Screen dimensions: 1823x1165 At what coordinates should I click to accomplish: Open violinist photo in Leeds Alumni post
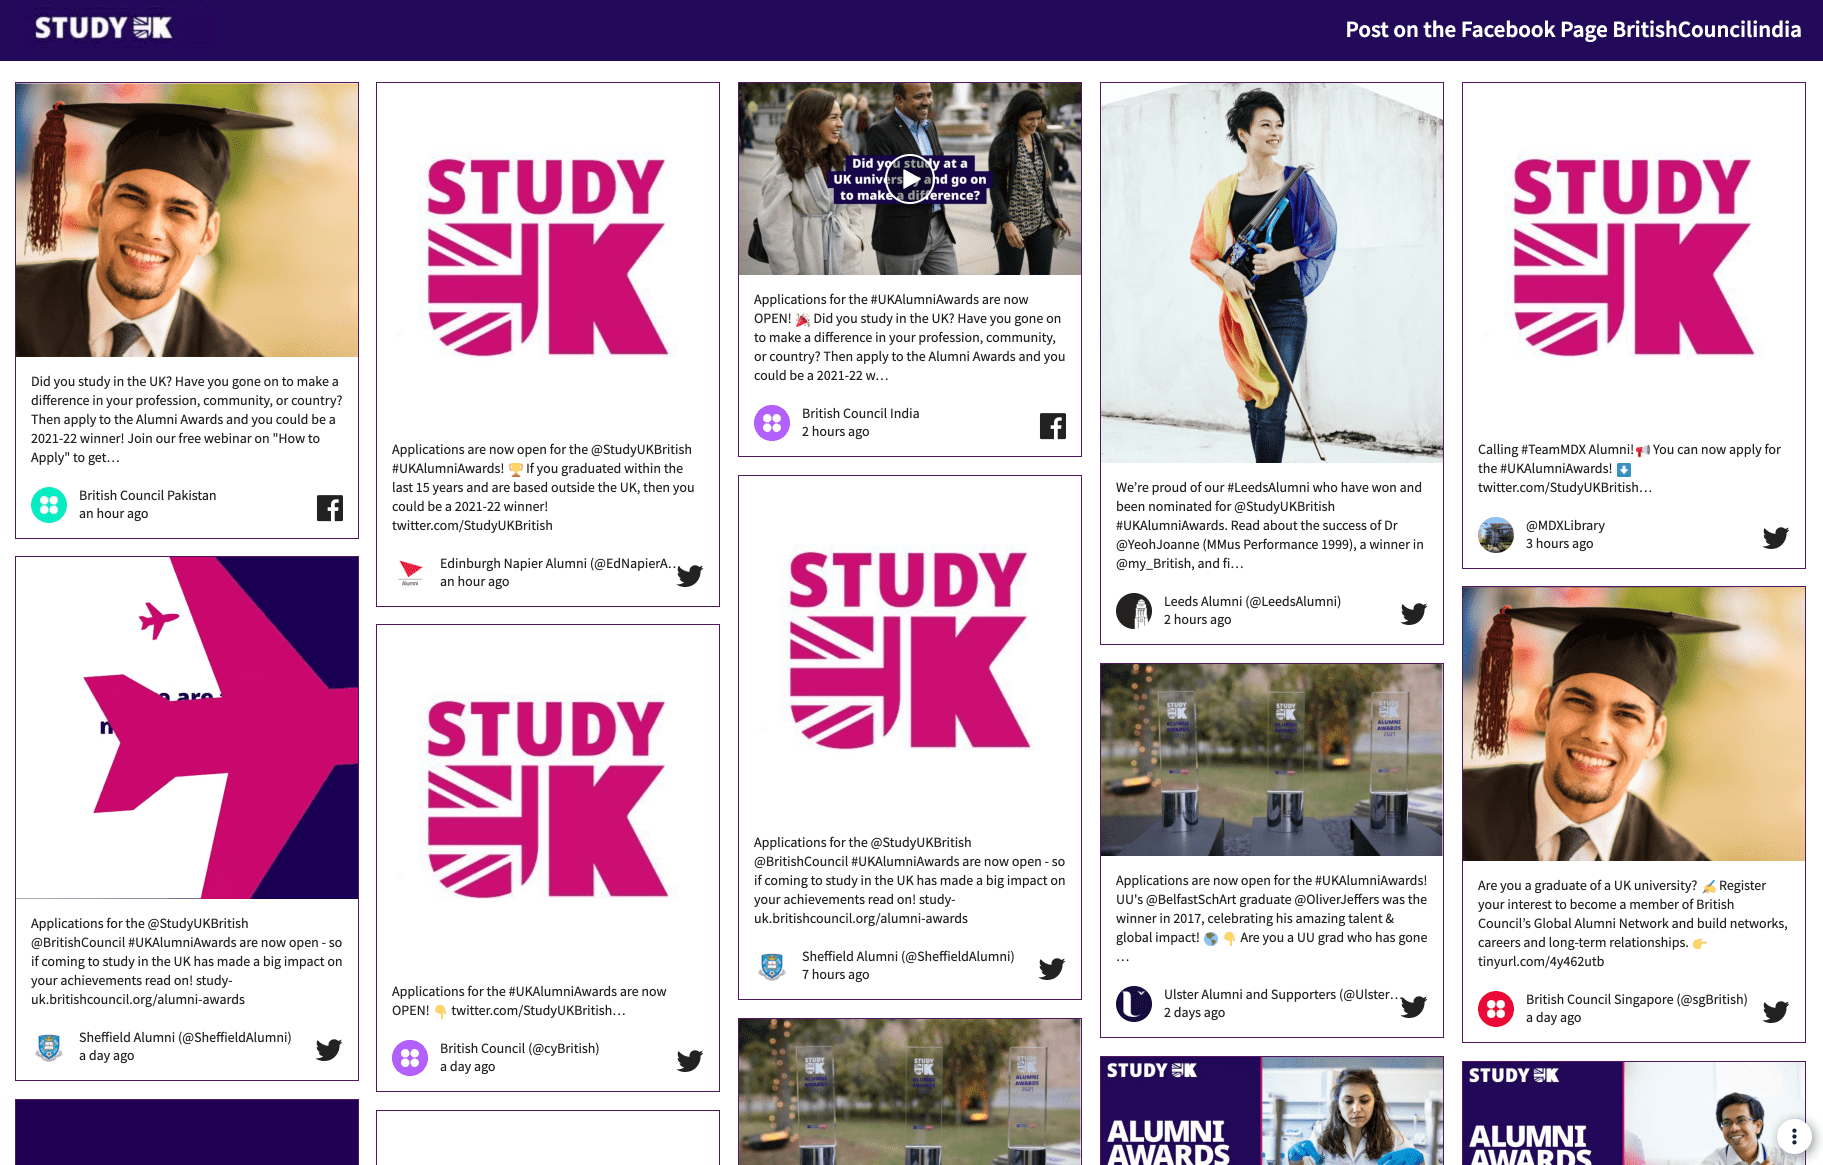[x=1272, y=273]
